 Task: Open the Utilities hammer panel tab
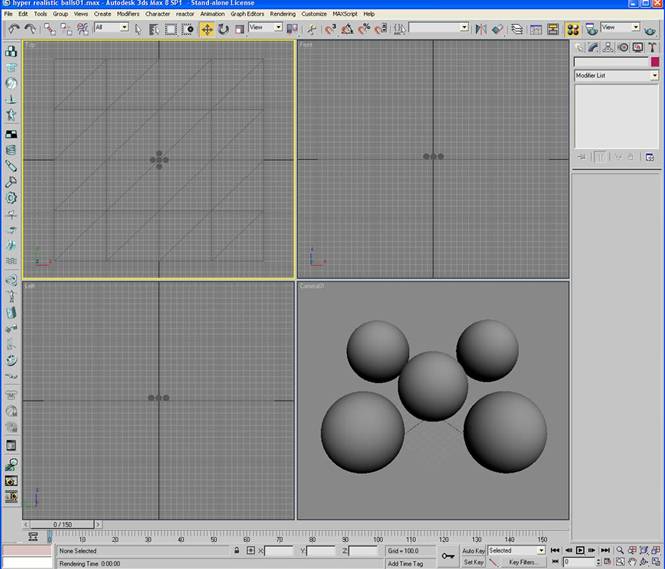[652, 47]
